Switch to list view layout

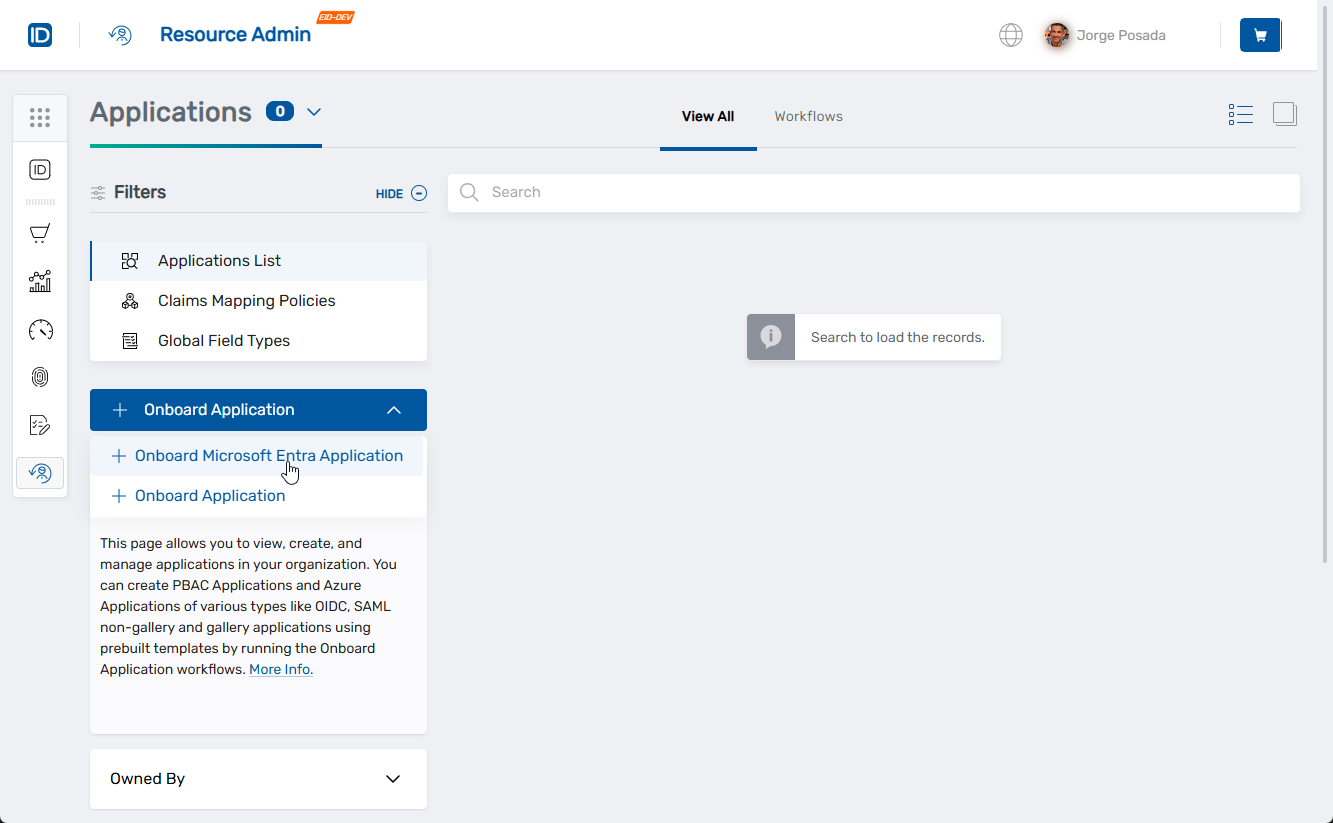coord(1240,113)
